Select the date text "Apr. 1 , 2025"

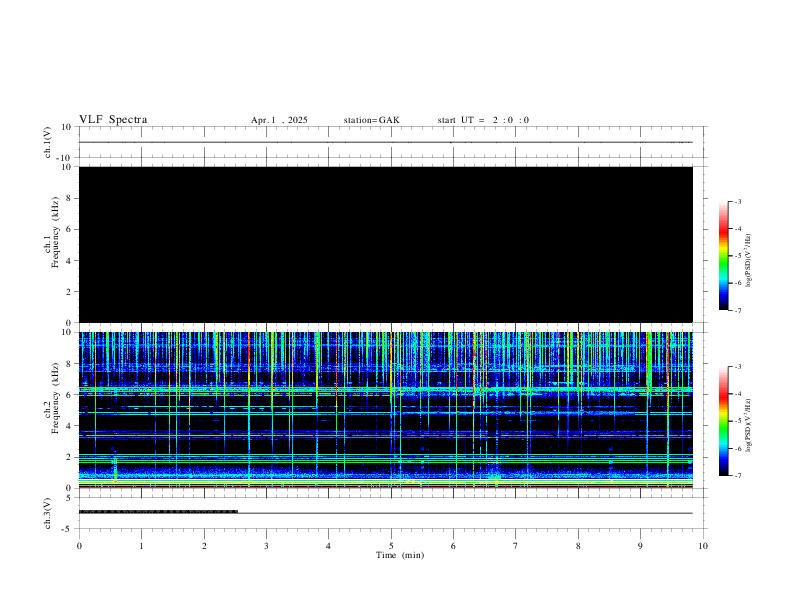point(279,120)
